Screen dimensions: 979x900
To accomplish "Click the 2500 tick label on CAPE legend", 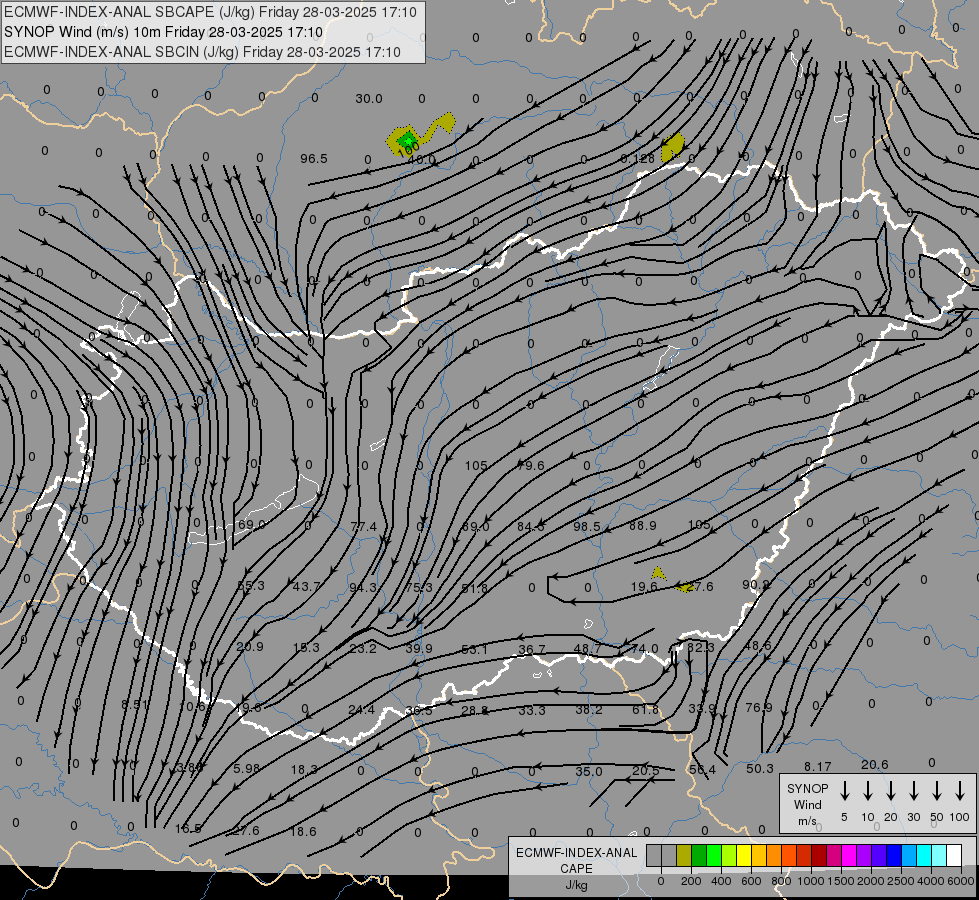I will click(x=901, y=881).
